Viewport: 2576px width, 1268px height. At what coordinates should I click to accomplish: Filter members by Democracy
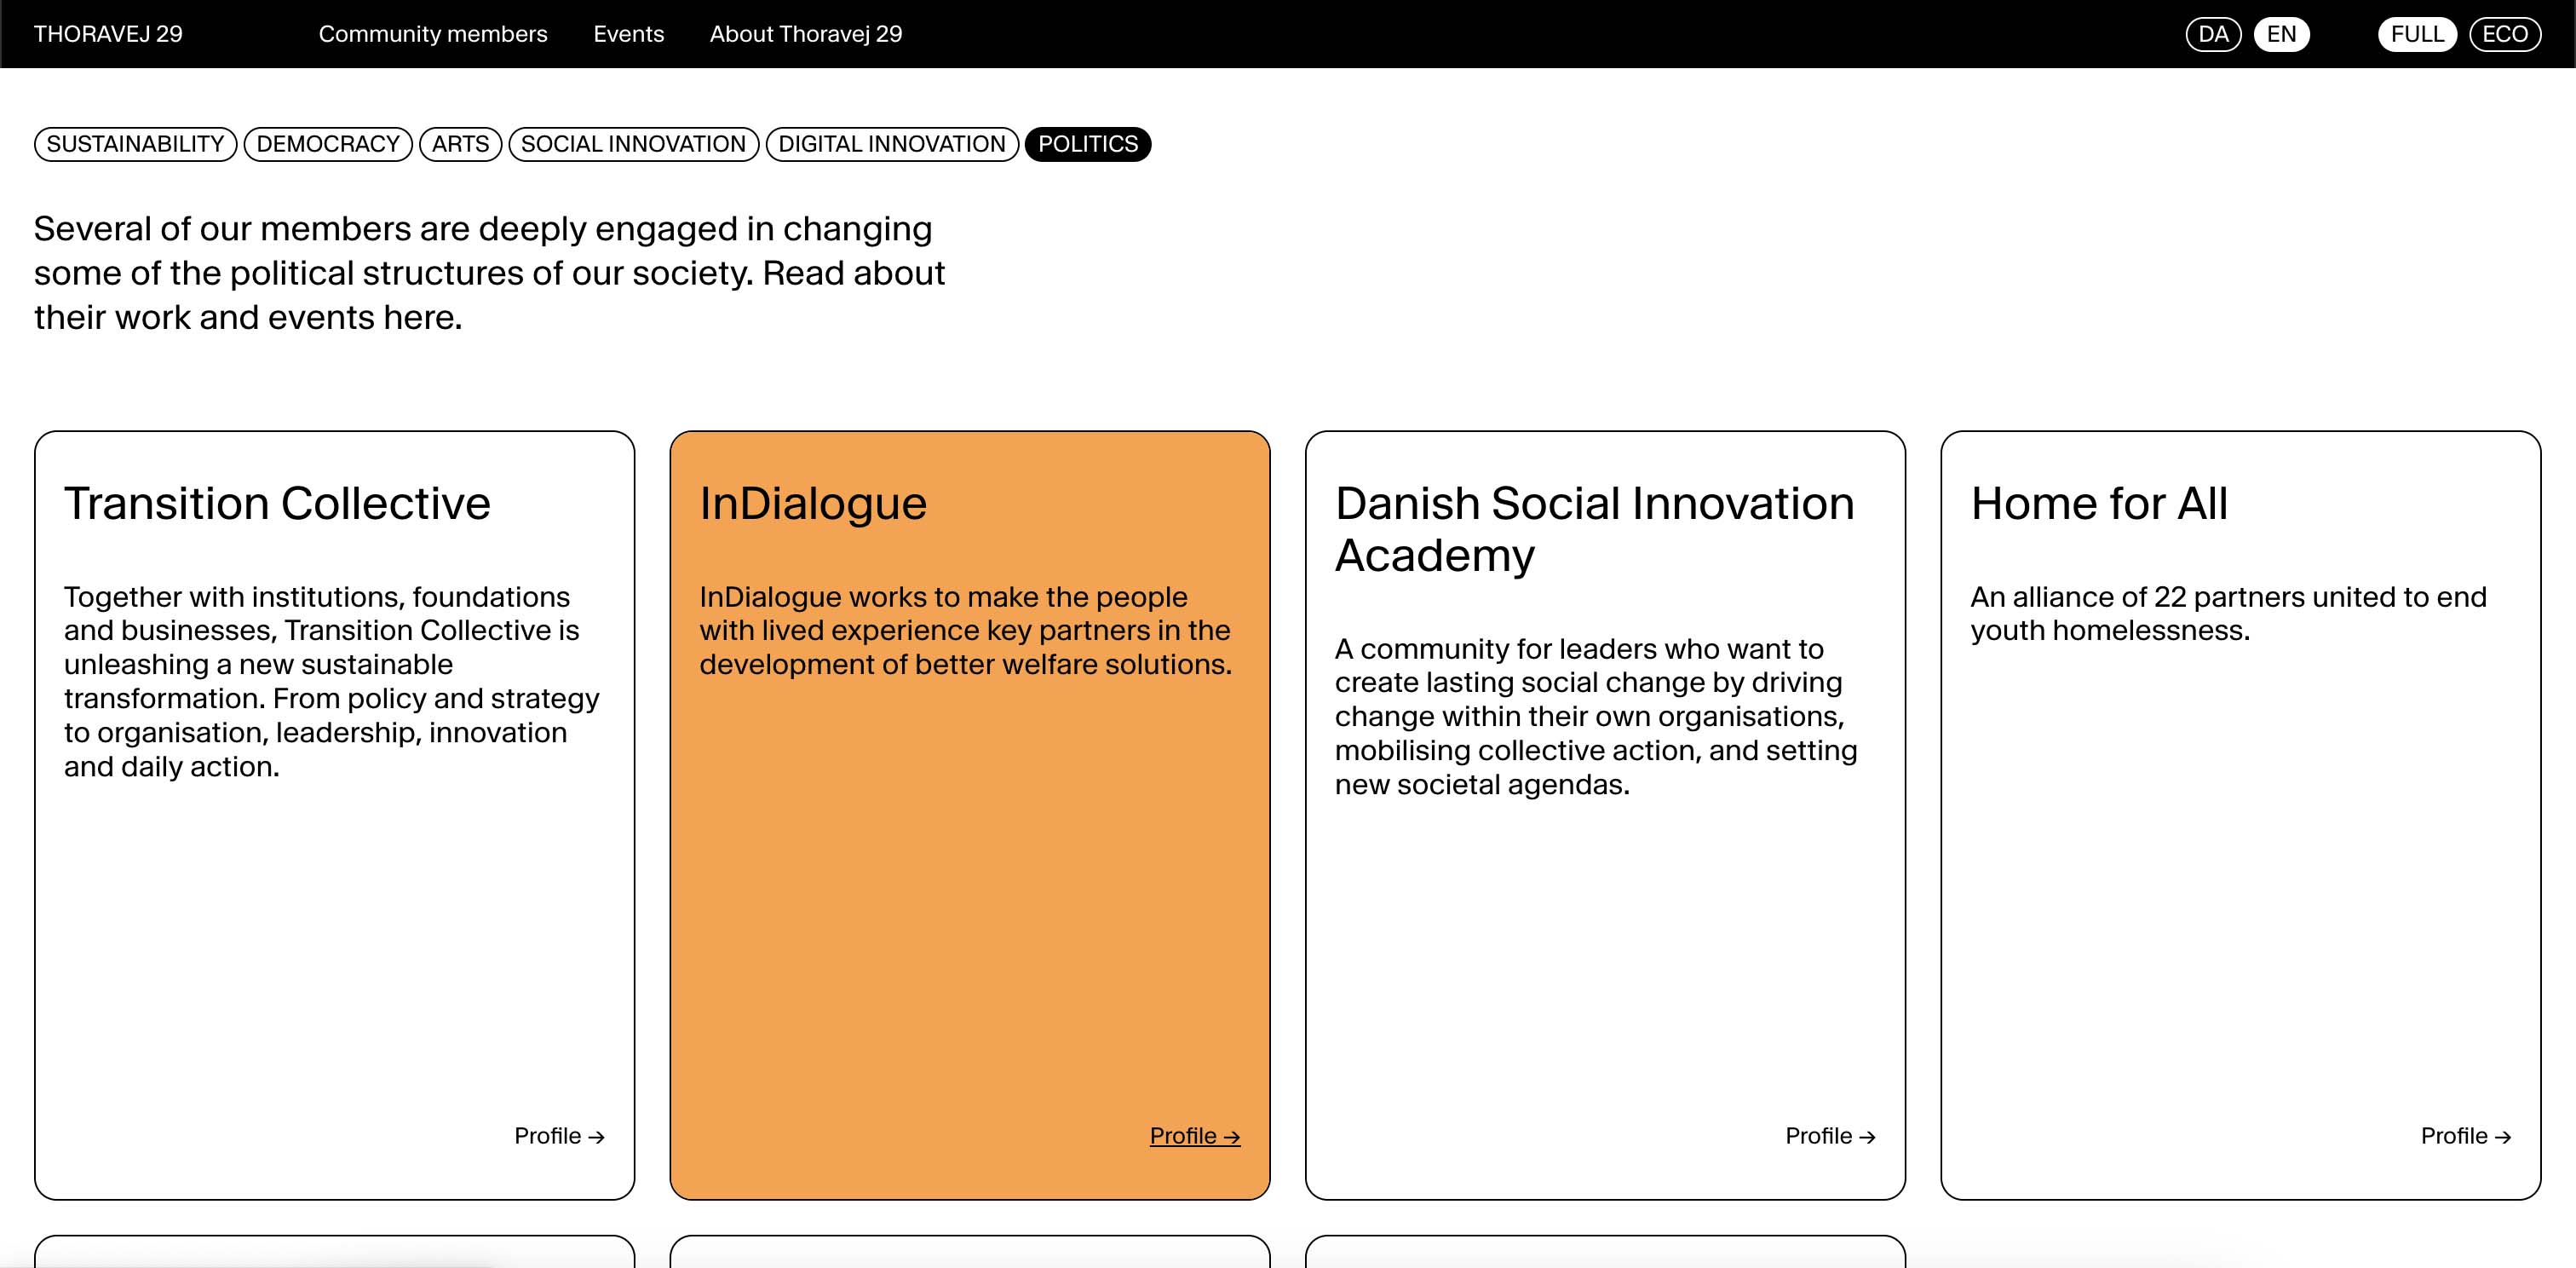[x=328, y=144]
